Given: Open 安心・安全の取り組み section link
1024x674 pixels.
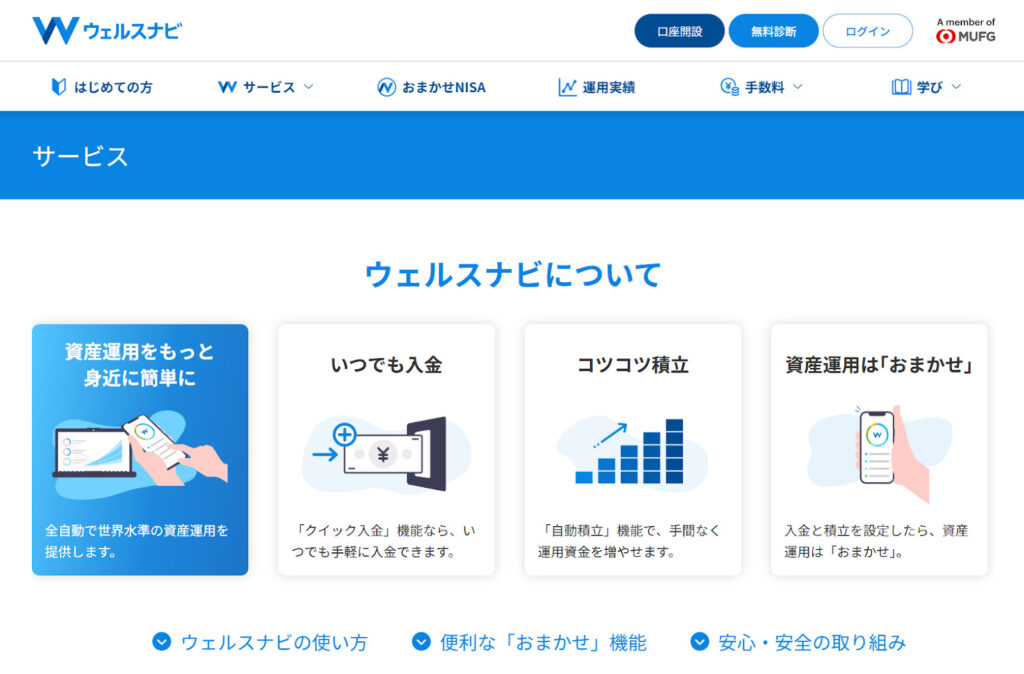Looking at the screenshot, I should pos(800,644).
